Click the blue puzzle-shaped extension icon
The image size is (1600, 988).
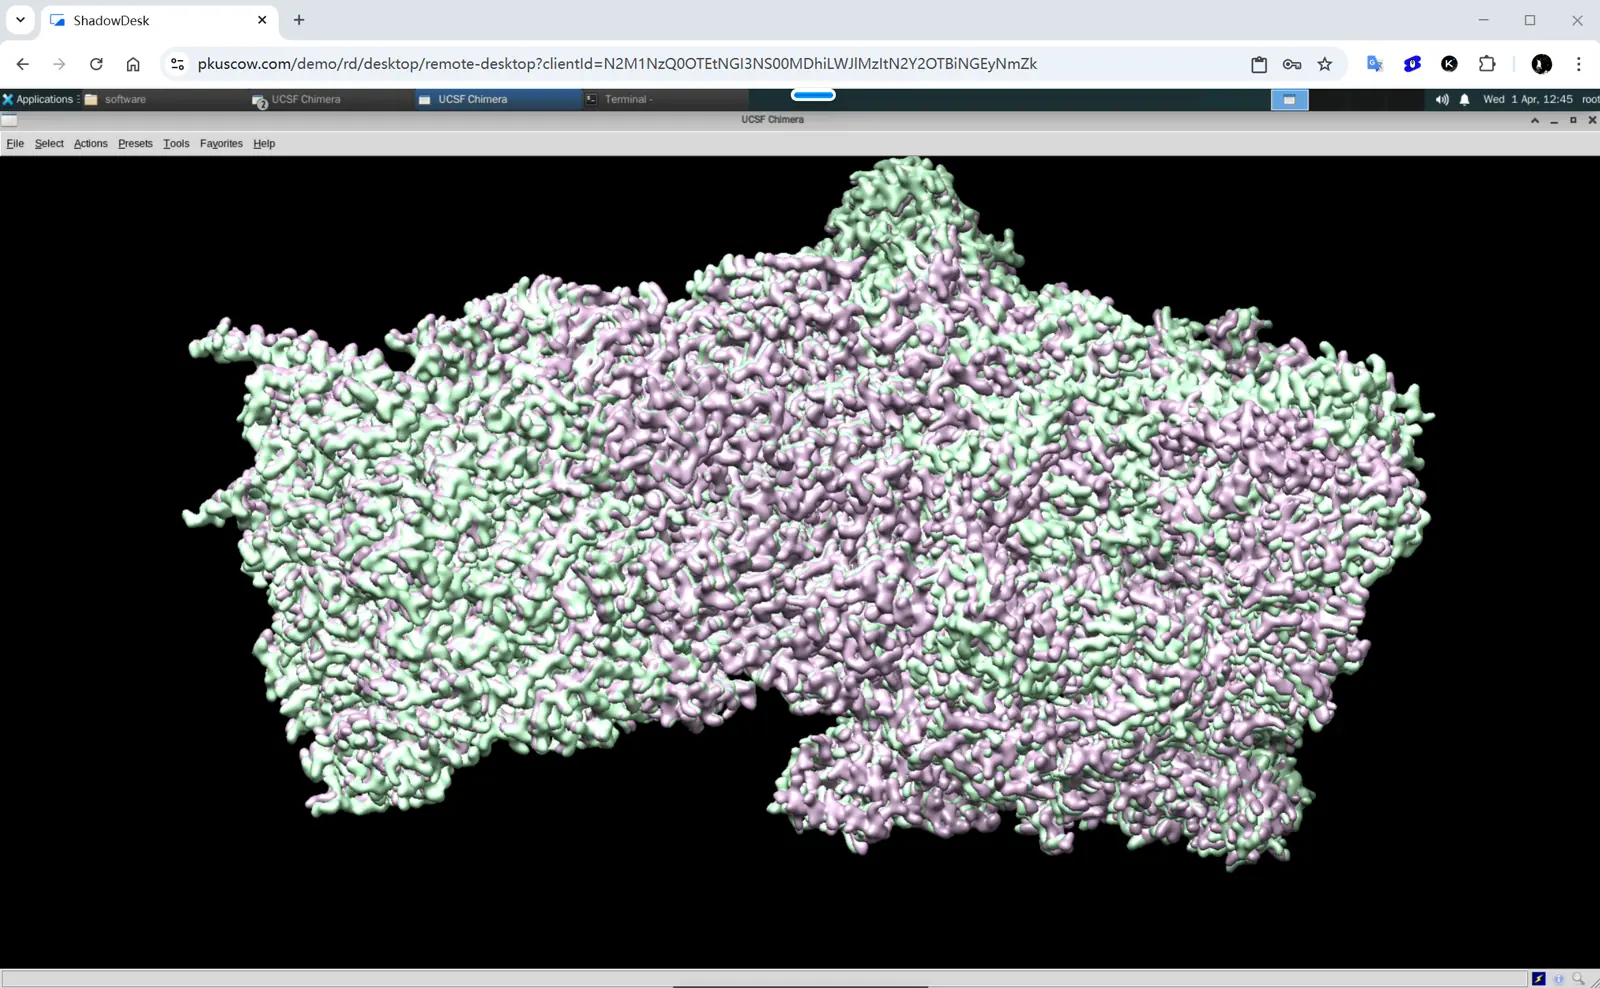[x=1412, y=64]
